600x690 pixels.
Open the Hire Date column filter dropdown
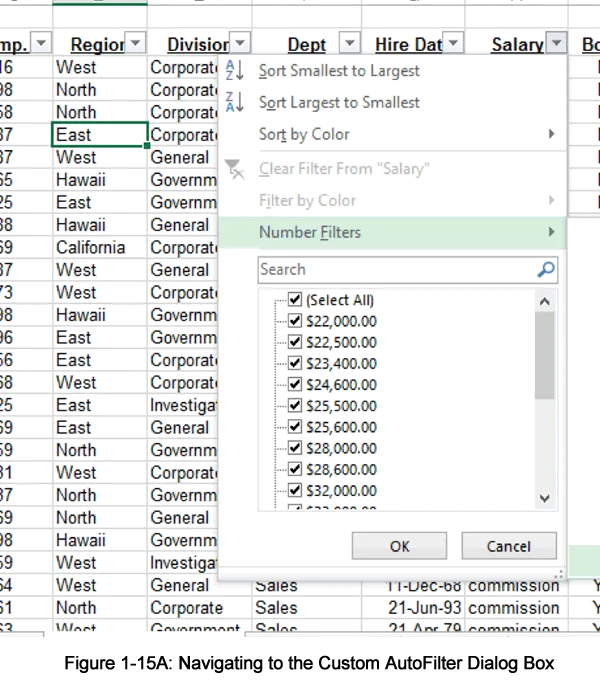click(x=453, y=44)
